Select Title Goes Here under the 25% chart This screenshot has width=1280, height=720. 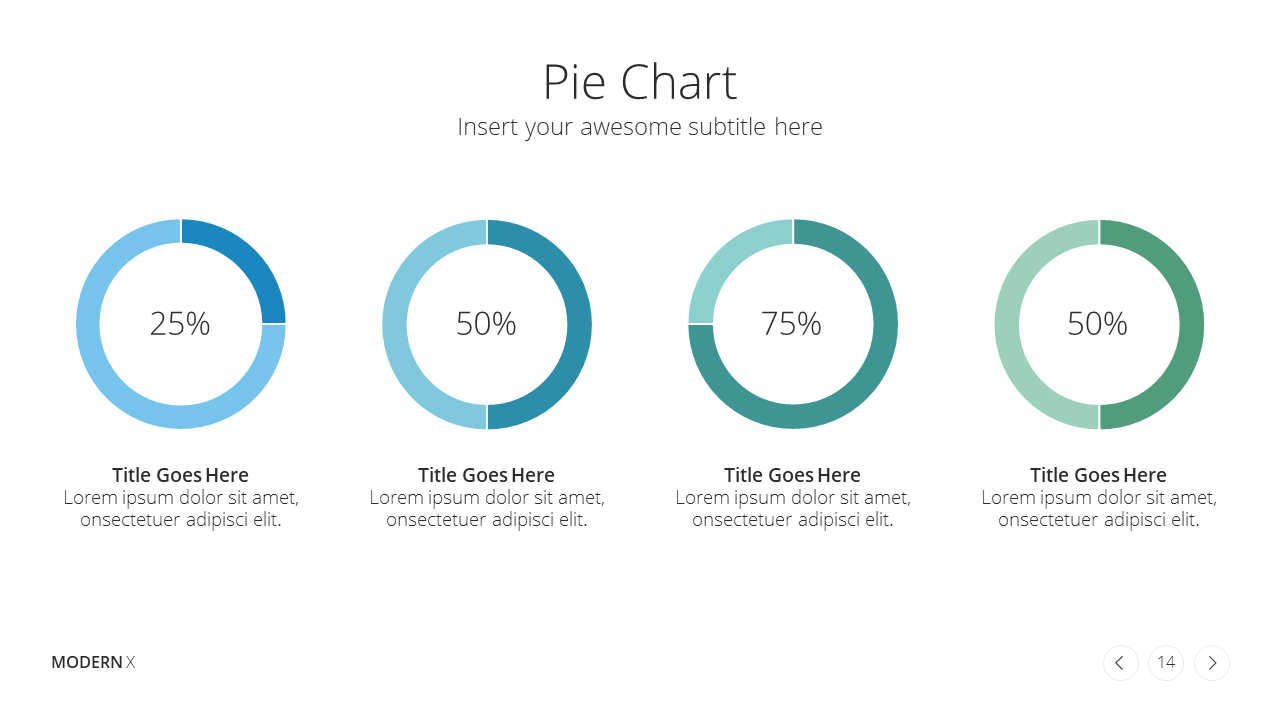[180, 475]
